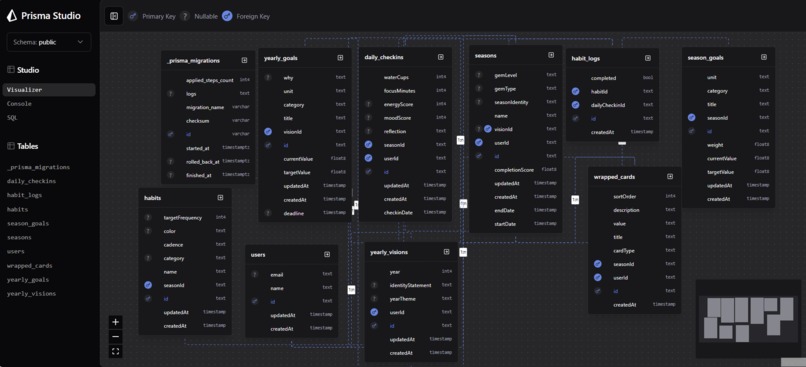Open season_goals in the Tables list
Viewport: 806px width, 367px height.
[28, 224]
